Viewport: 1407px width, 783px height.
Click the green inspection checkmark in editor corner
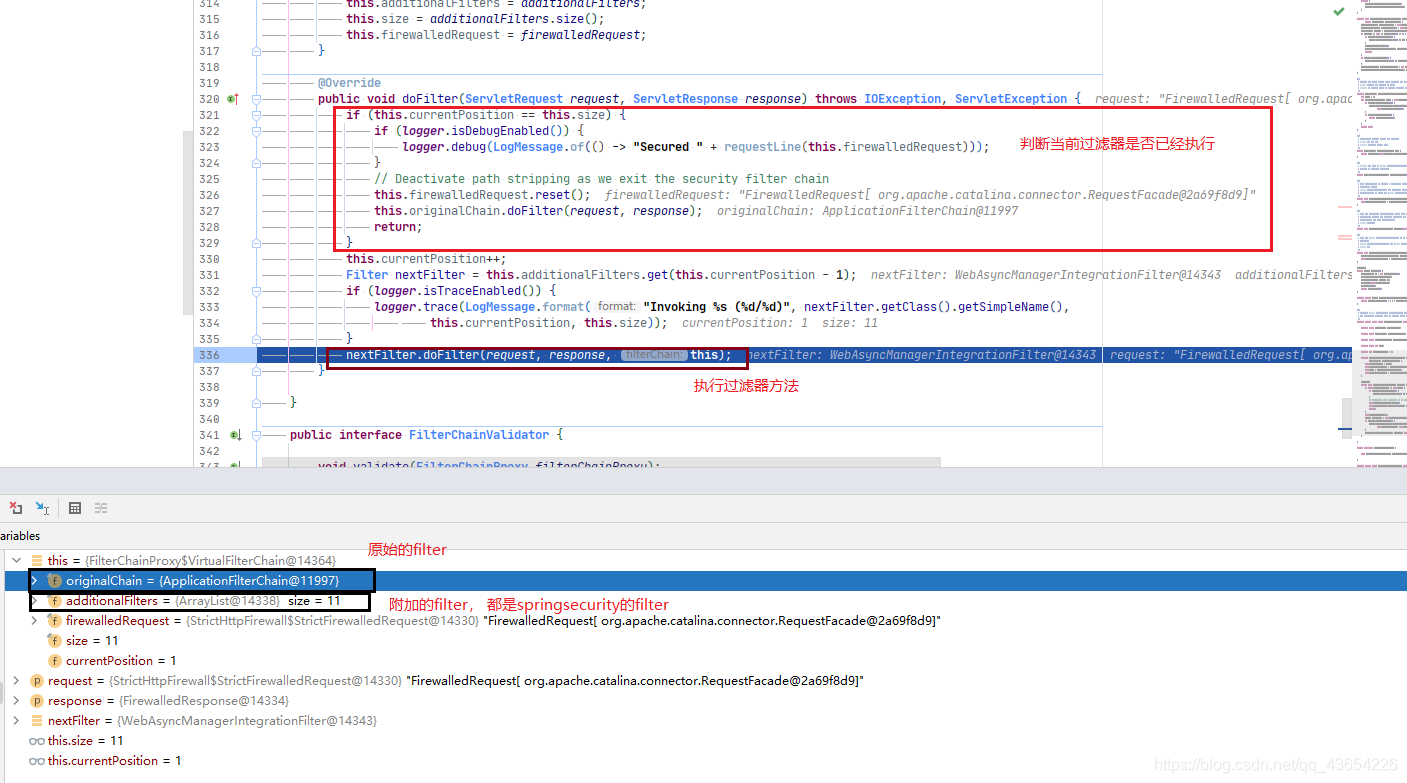[1339, 12]
